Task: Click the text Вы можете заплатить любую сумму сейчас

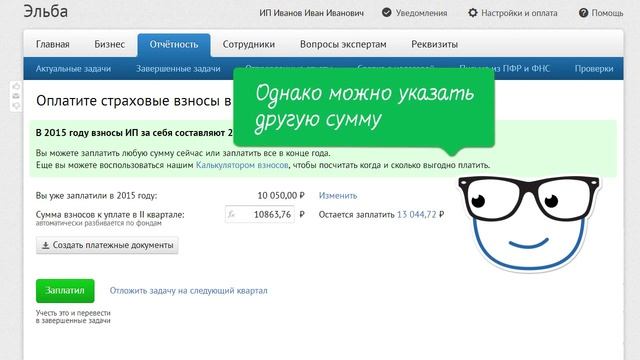Action: (183, 153)
